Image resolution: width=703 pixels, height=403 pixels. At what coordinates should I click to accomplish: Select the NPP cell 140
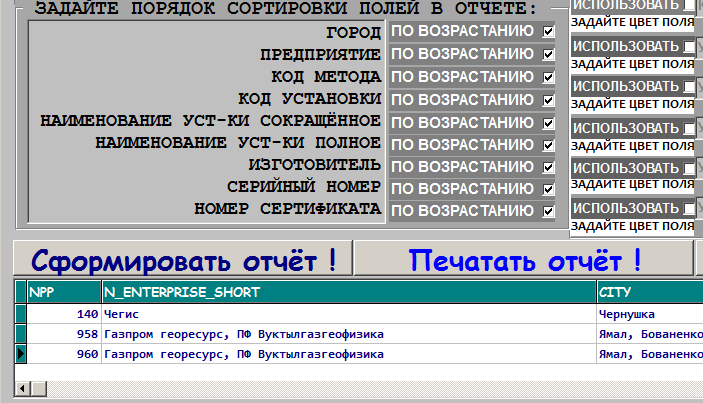[x=64, y=314]
